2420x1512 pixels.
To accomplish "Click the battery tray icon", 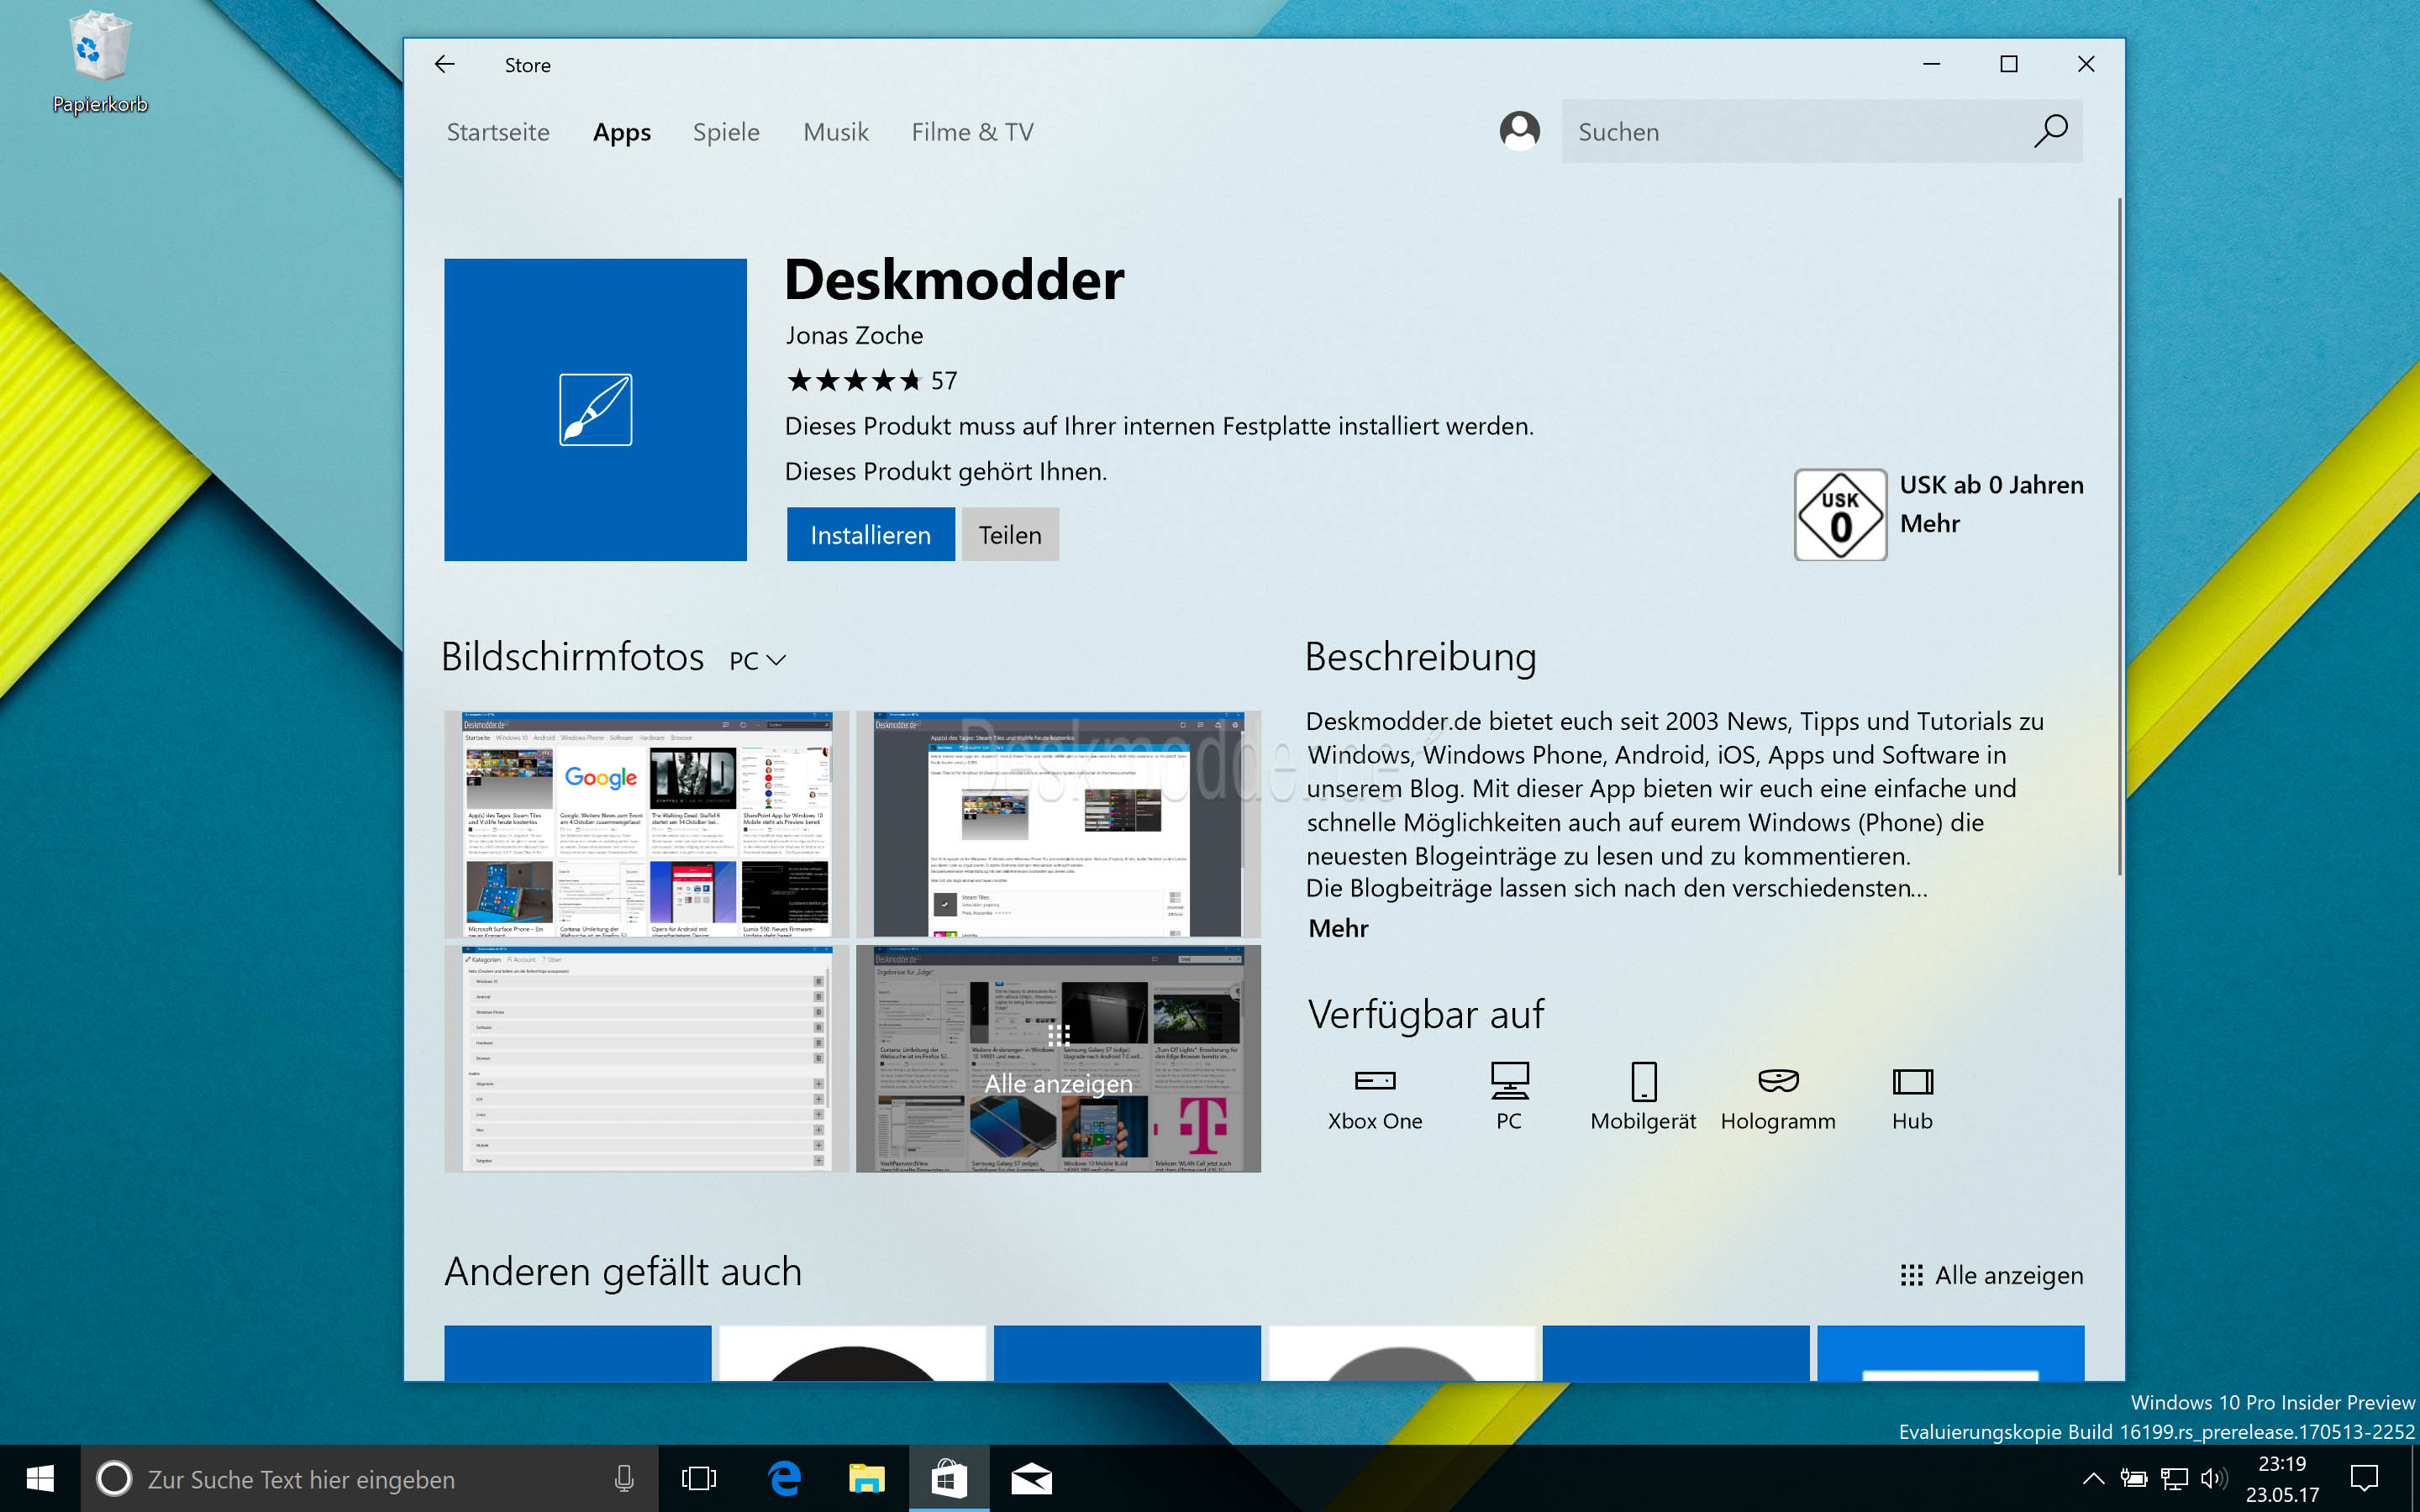I will pyautogui.click(x=2133, y=1478).
